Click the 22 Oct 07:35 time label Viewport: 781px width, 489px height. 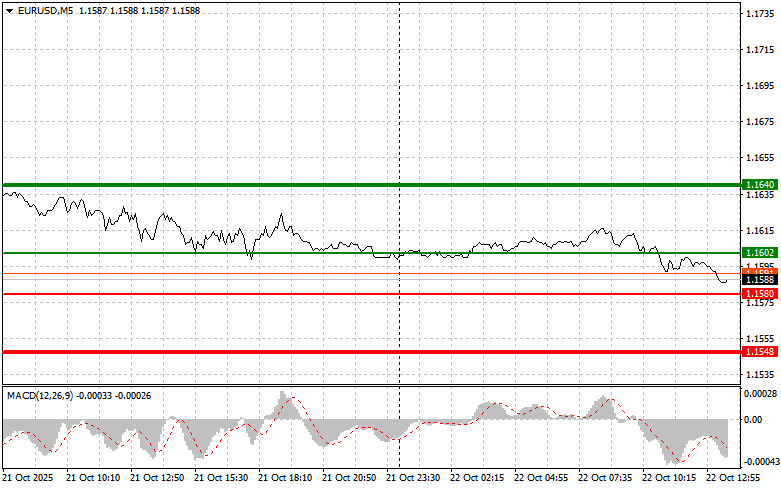[x=605, y=478]
